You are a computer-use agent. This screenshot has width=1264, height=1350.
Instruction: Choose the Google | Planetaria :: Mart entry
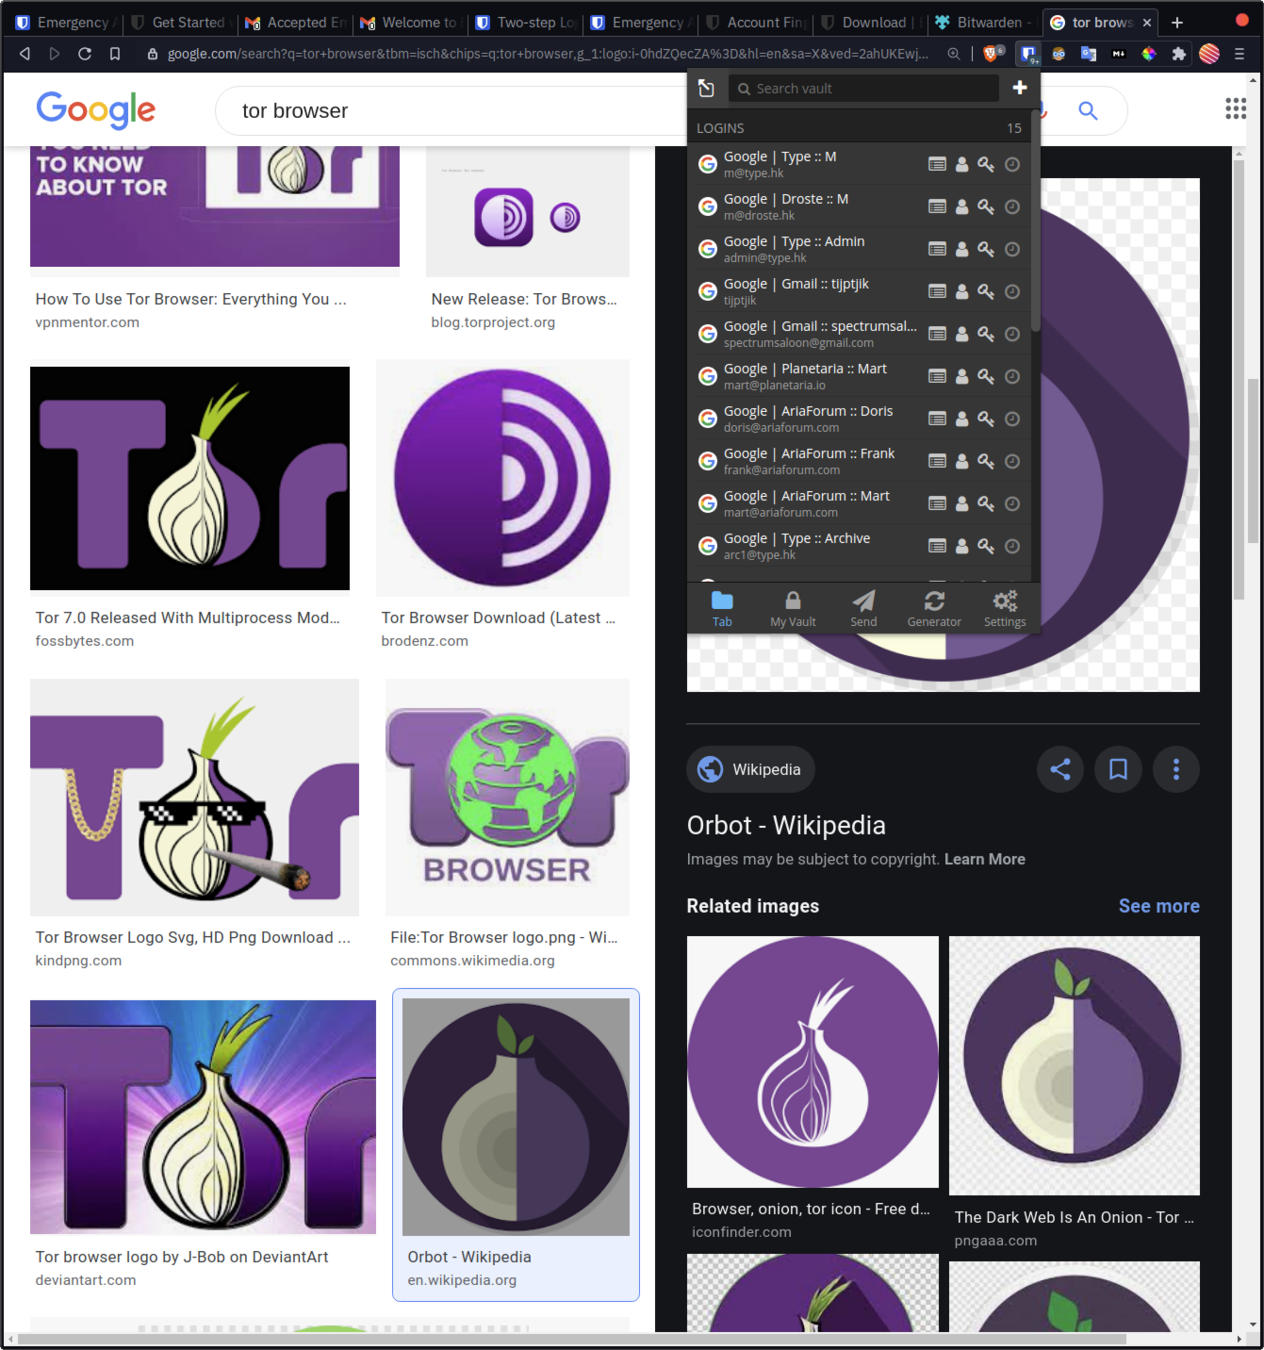click(806, 376)
